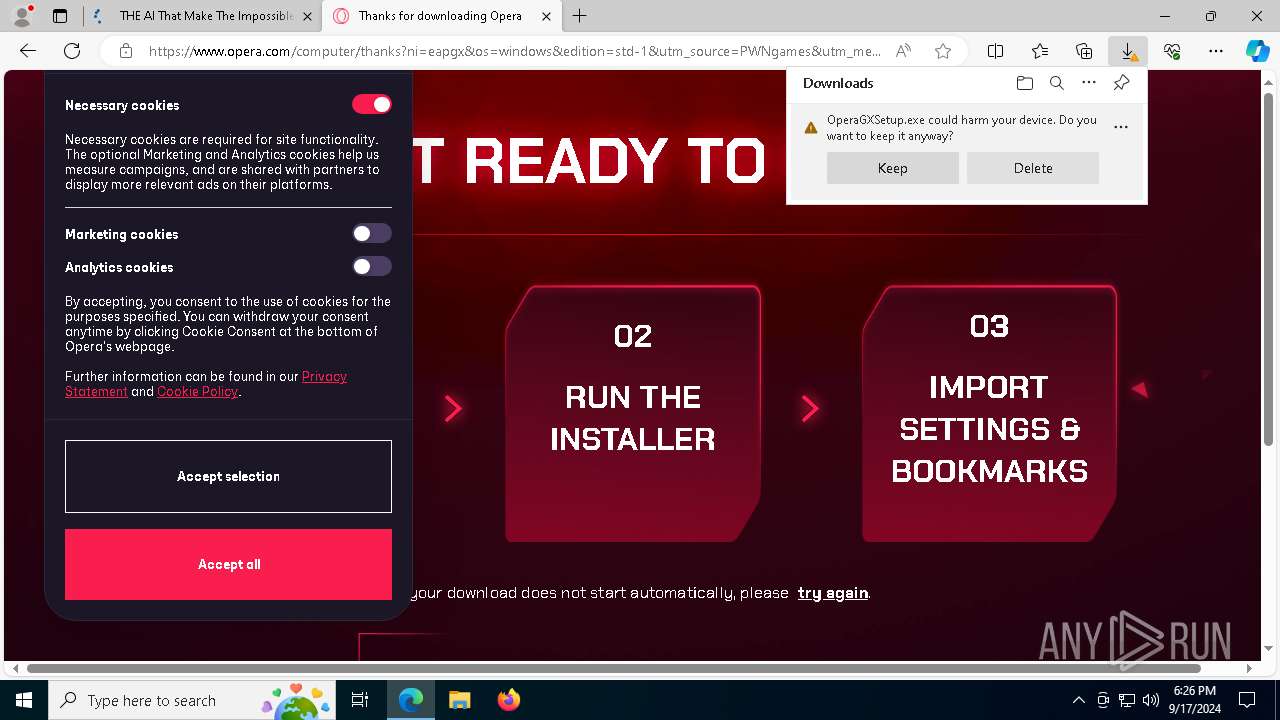Open Edge Settings and more menu
The width and height of the screenshot is (1280, 720).
click(x=1216, y=51)
